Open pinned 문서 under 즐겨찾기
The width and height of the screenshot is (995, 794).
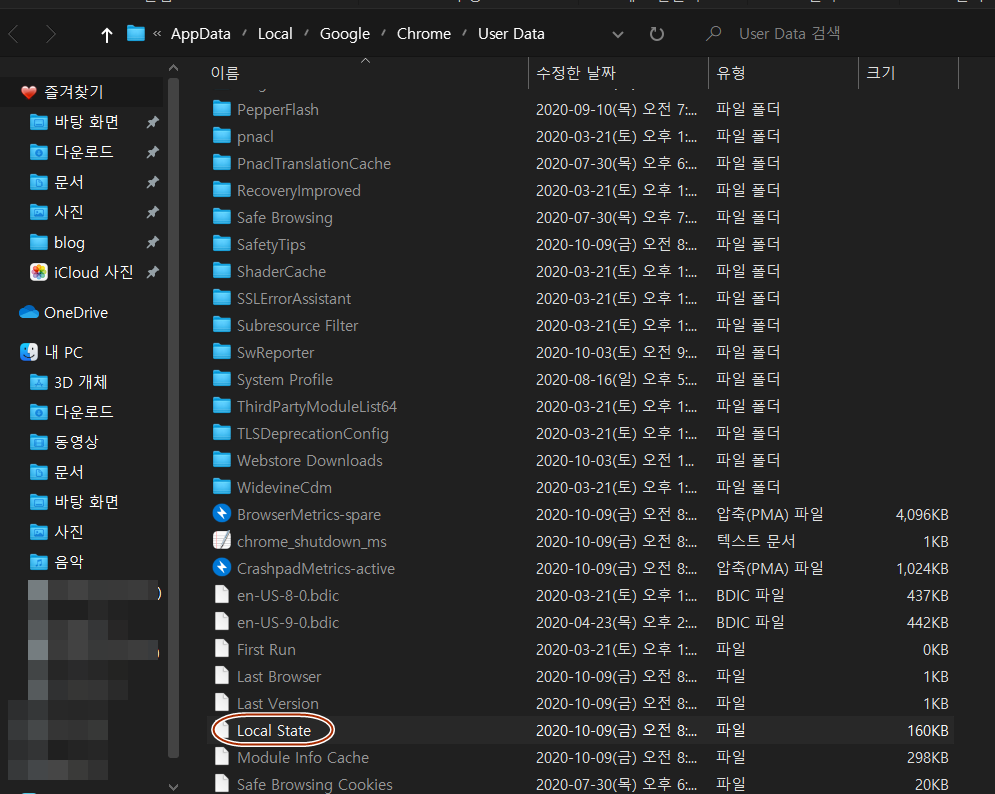(69, 182)
